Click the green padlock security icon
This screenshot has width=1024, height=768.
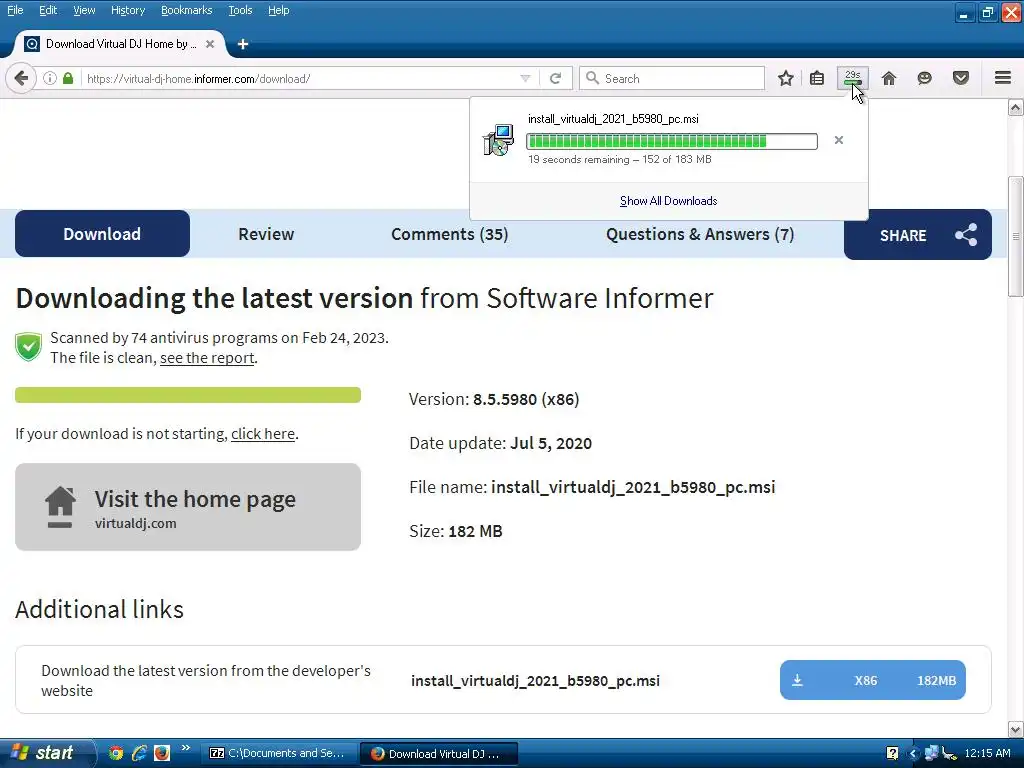68,78
